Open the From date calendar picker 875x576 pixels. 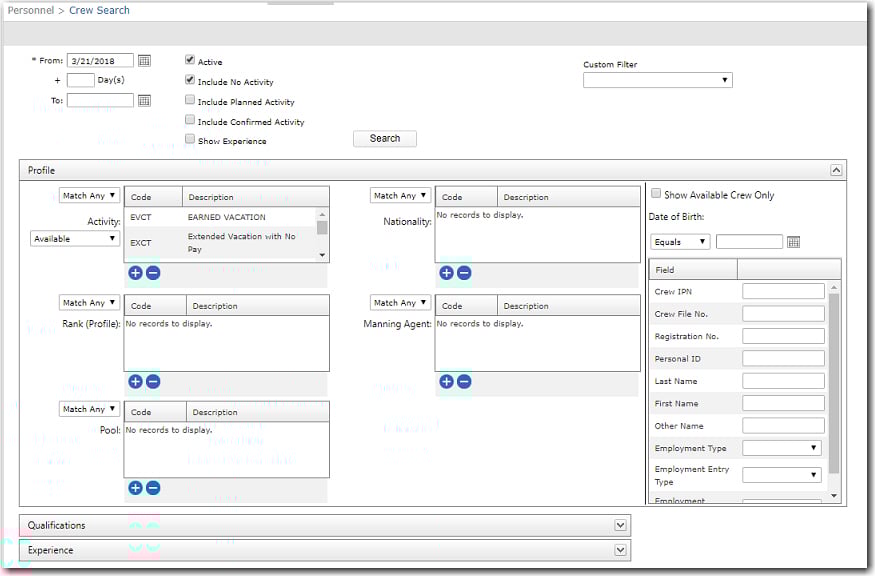point(144,61)
